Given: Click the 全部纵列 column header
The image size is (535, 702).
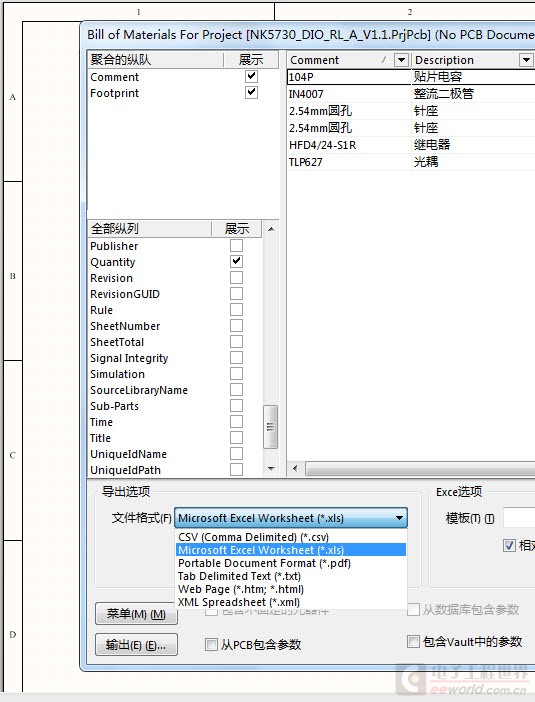Looking at the screenshot, I should click(x=150, y=229).
